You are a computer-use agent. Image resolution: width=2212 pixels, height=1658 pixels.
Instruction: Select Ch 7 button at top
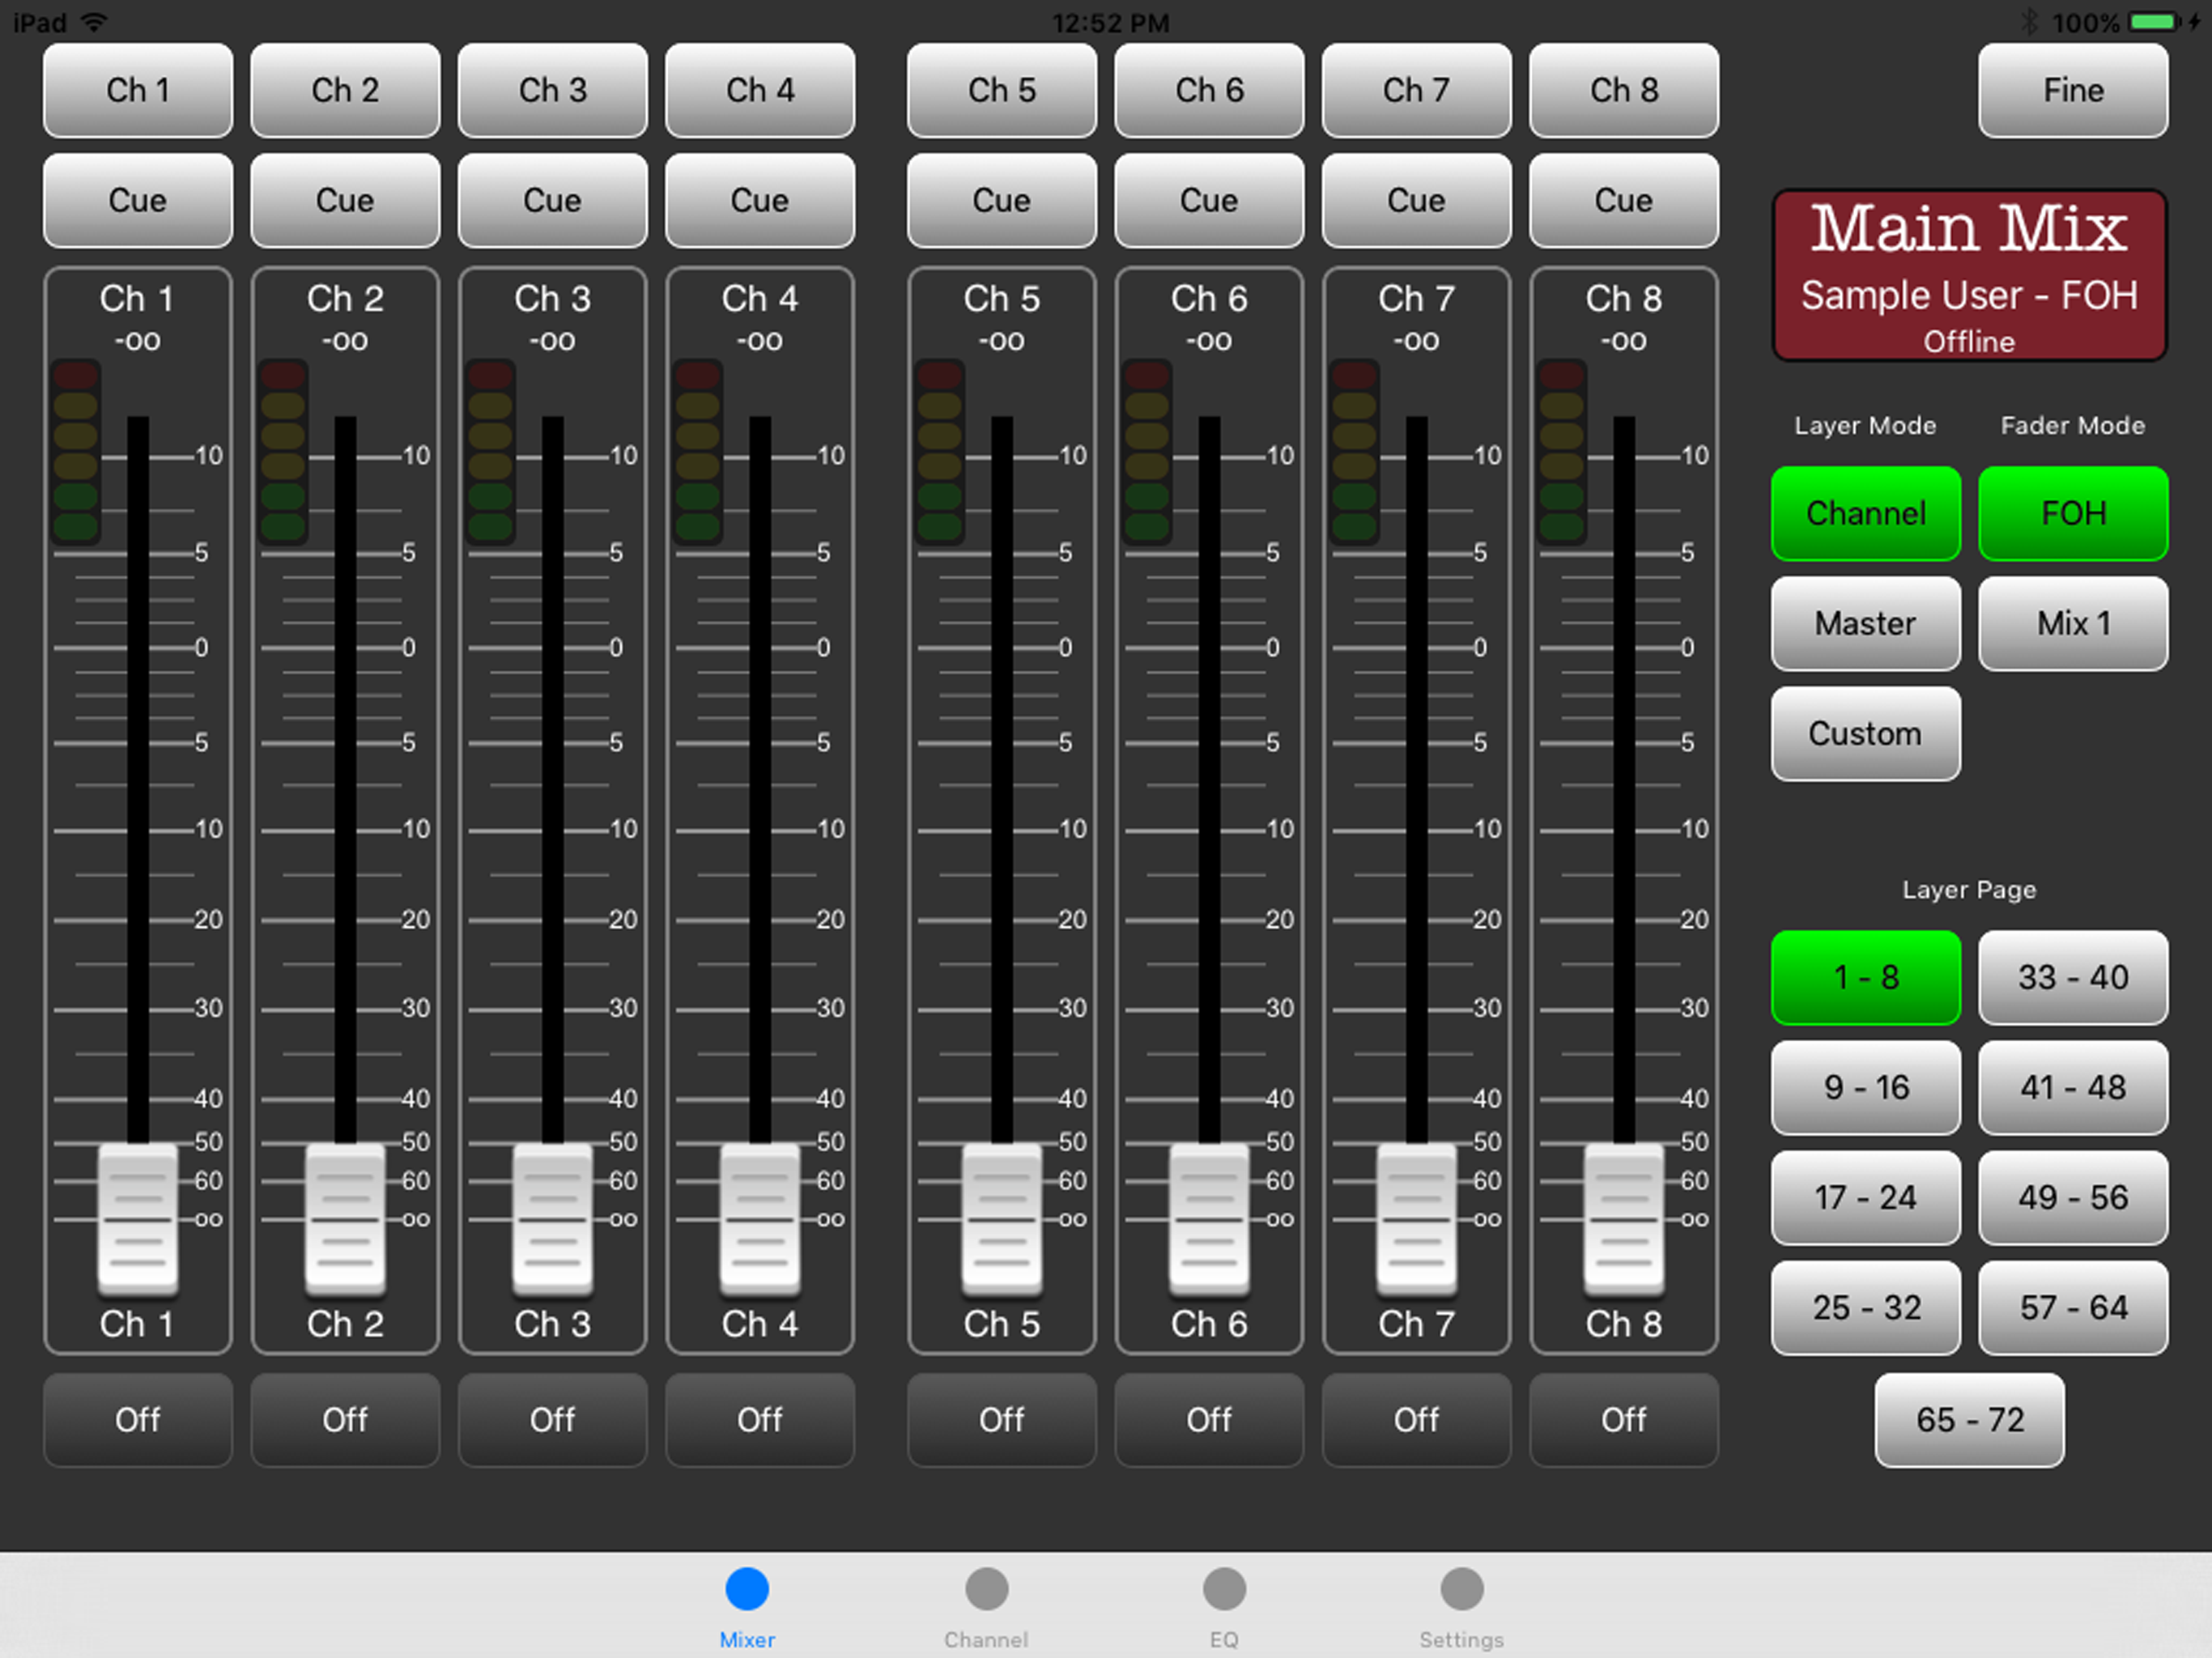click(1416, 90)
